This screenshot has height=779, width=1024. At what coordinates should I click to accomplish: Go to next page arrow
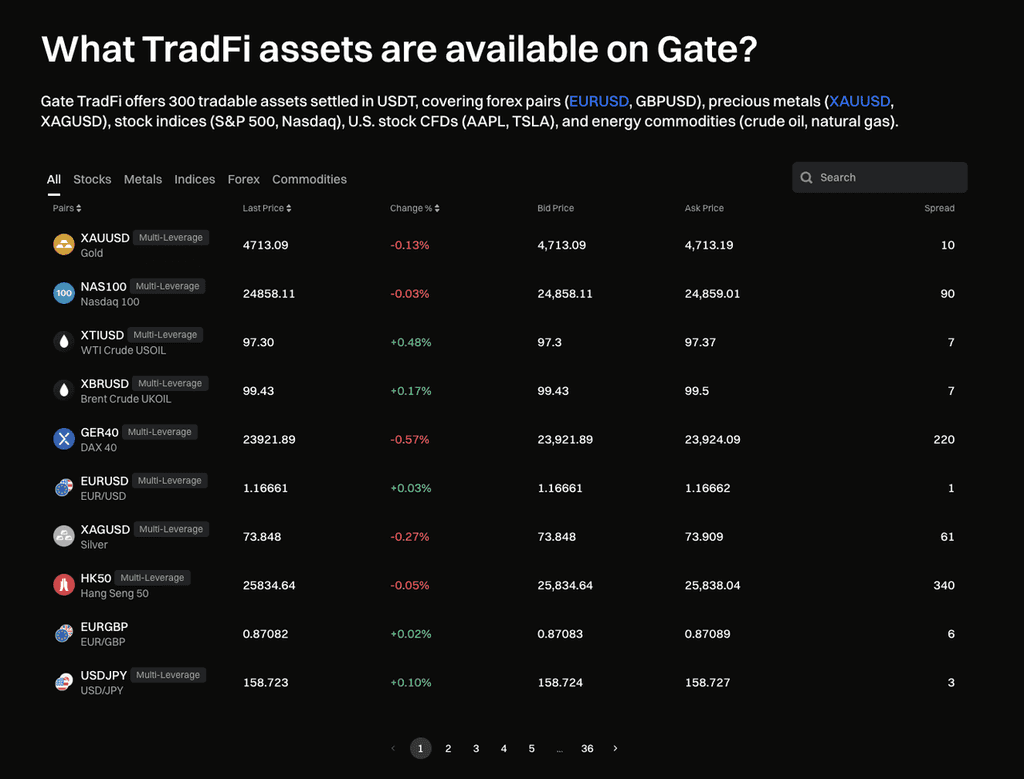(615, 748)
